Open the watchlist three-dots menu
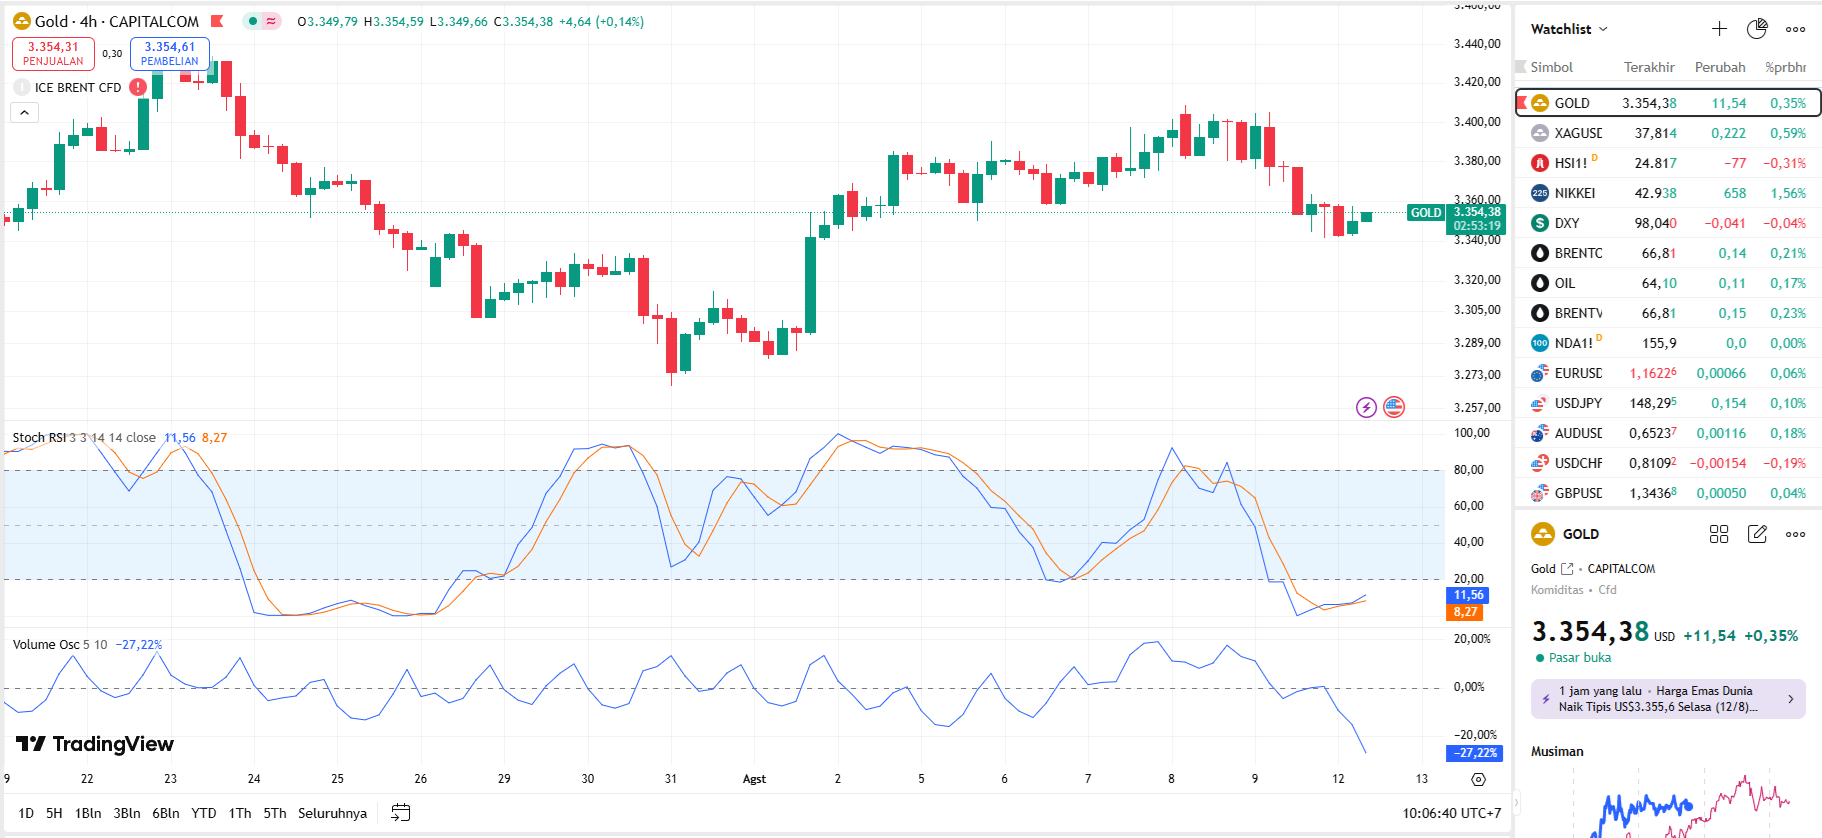1822x838 pixels. pos(1796,29)
